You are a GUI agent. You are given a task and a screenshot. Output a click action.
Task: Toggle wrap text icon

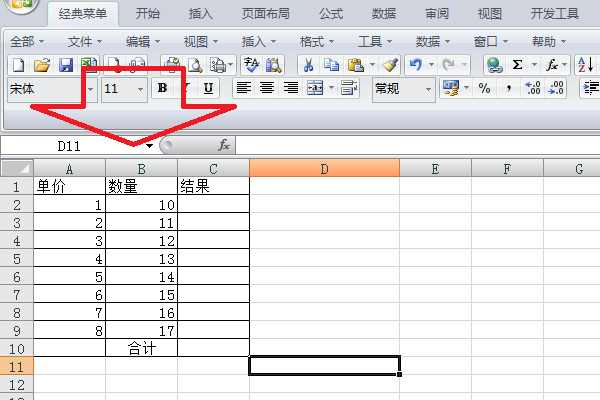click(349, 88)
